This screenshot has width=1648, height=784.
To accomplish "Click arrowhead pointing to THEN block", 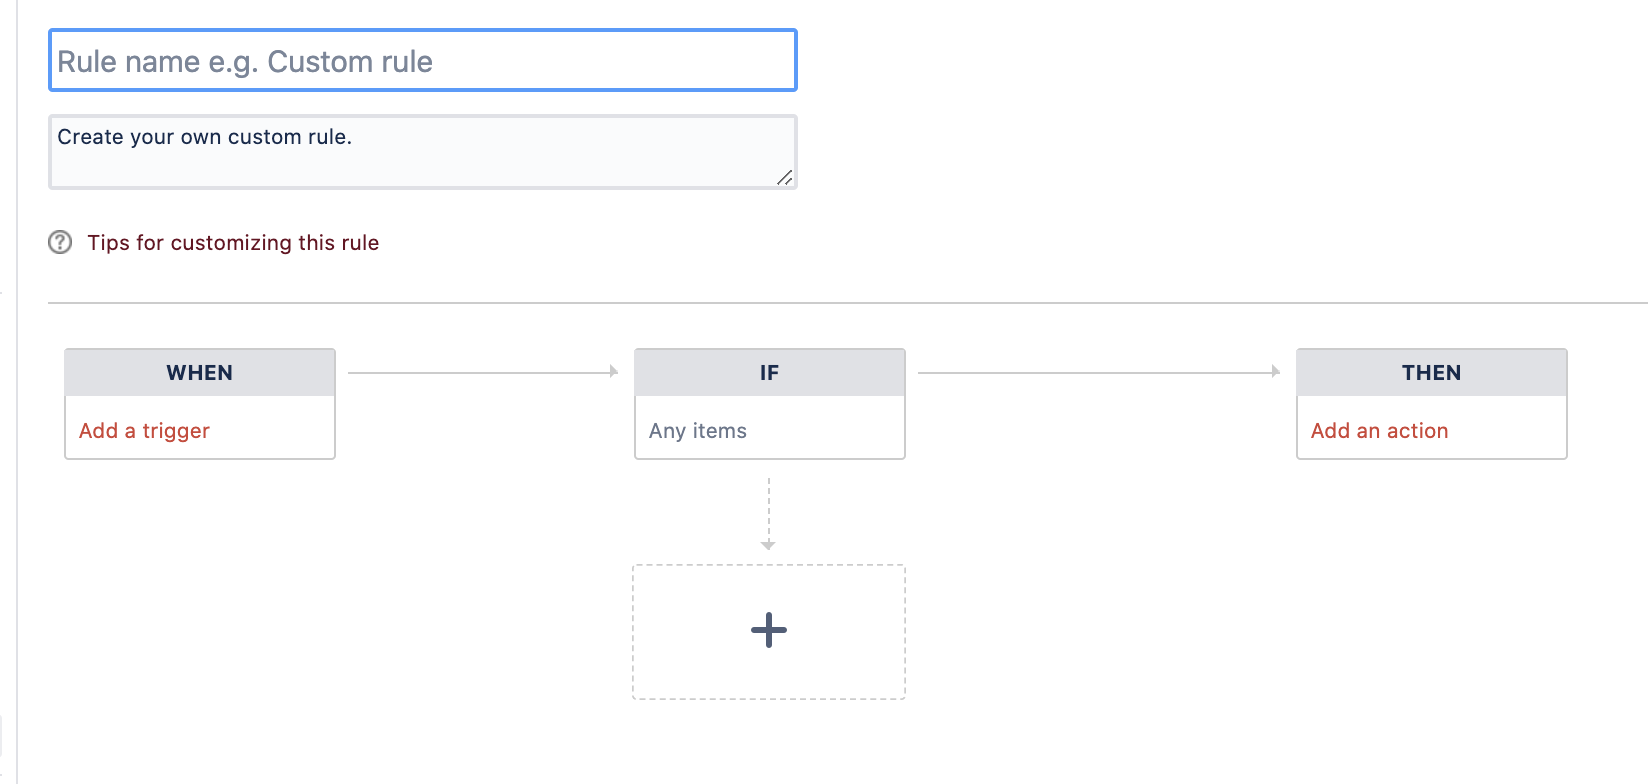I will (x=1275, y=372).
